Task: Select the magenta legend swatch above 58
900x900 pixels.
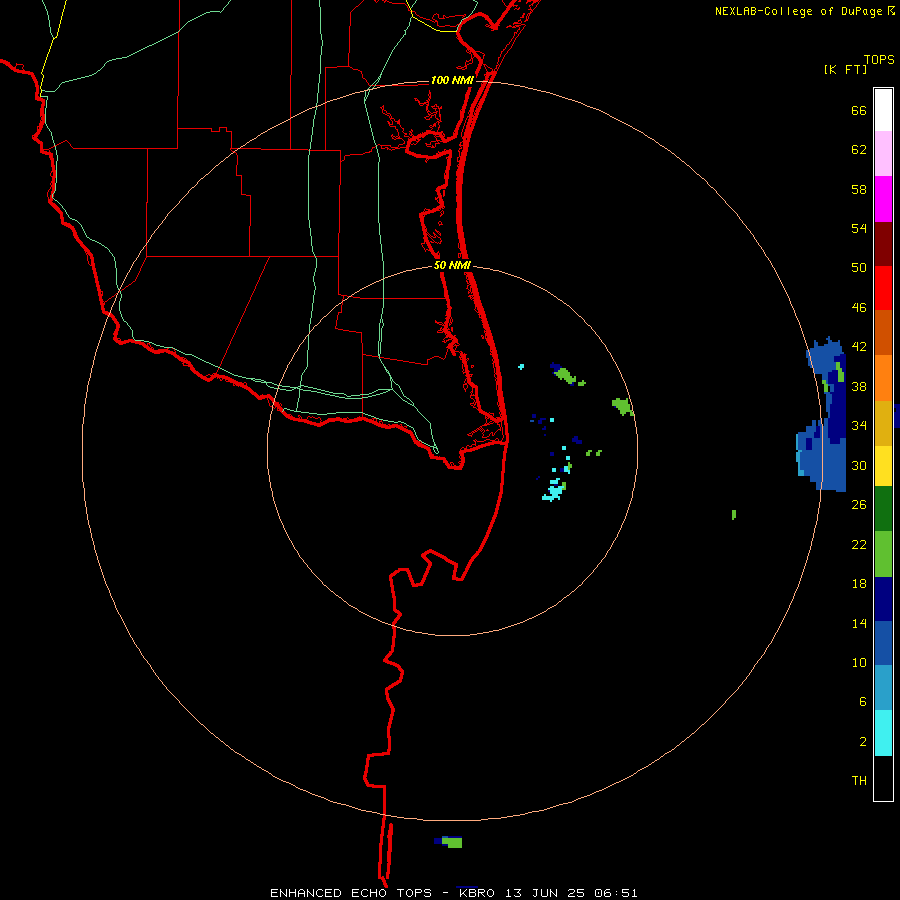Action: [x=883, y=199]
